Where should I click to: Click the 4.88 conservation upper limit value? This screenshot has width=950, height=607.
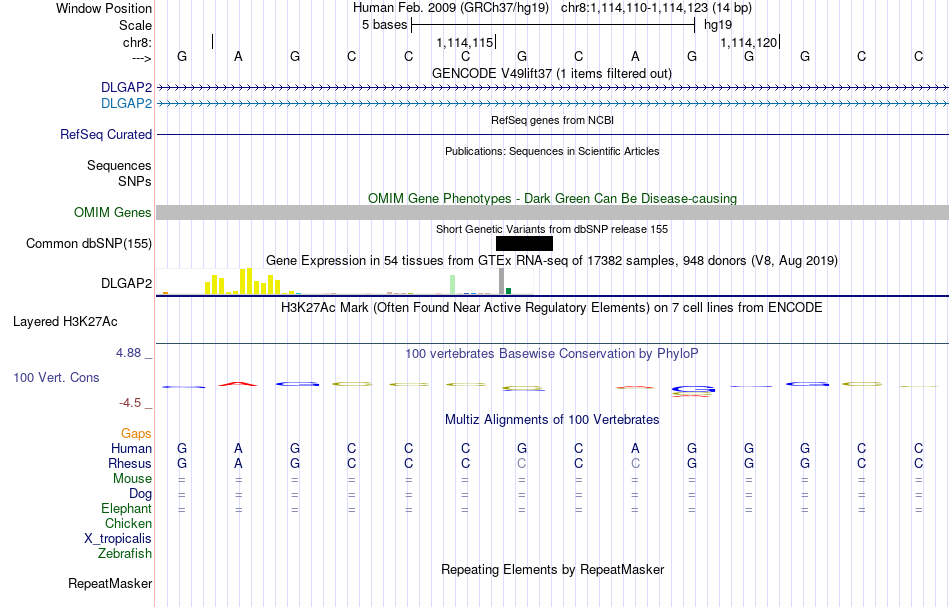128,353
